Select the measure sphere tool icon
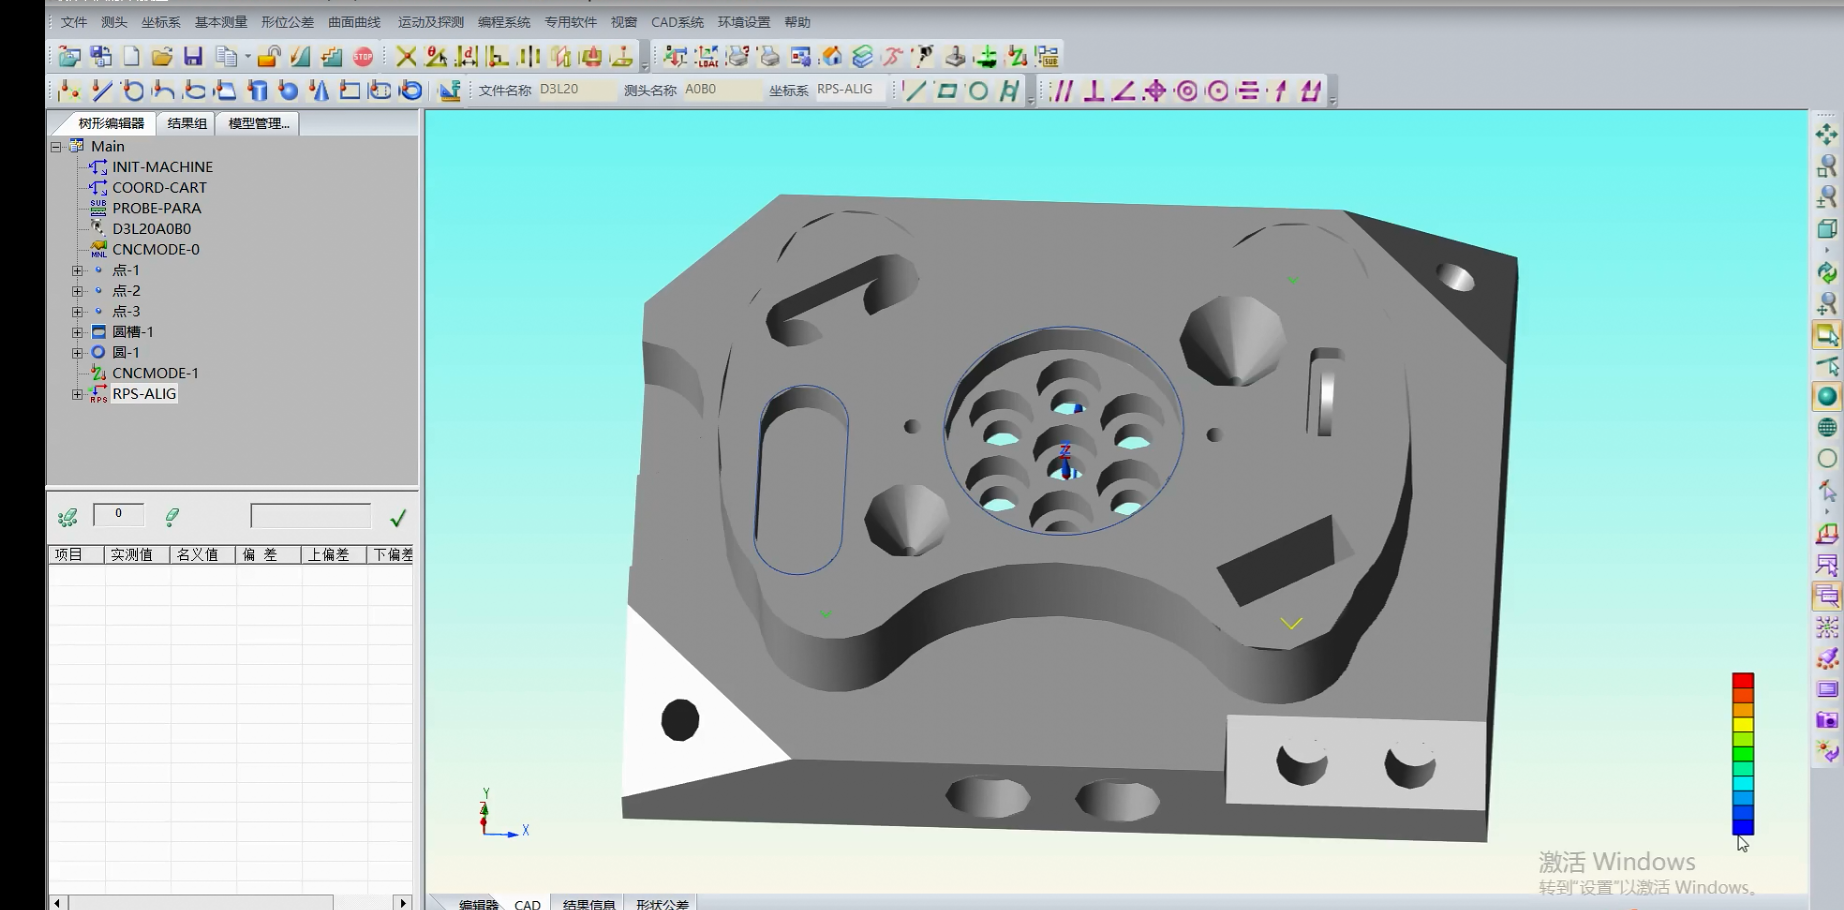Viewport: 1844px width, 910px height. pos(288,91)
